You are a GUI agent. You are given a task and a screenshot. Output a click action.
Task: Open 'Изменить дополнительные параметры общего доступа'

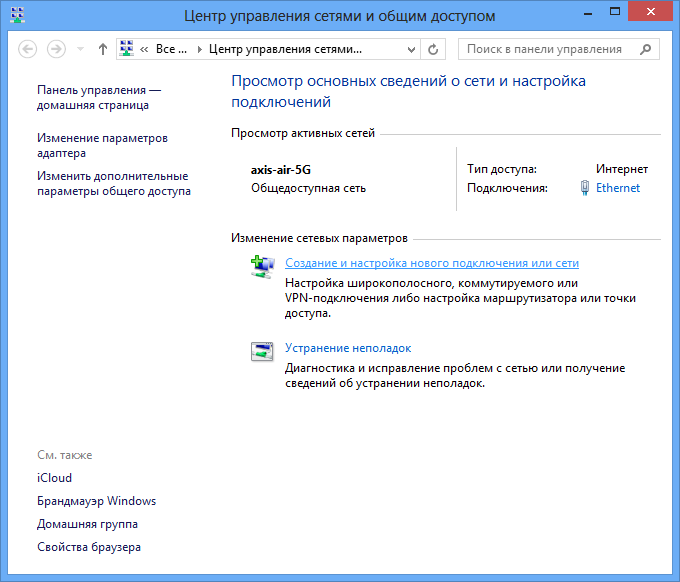pyautogui.click(x=114, y=183)
